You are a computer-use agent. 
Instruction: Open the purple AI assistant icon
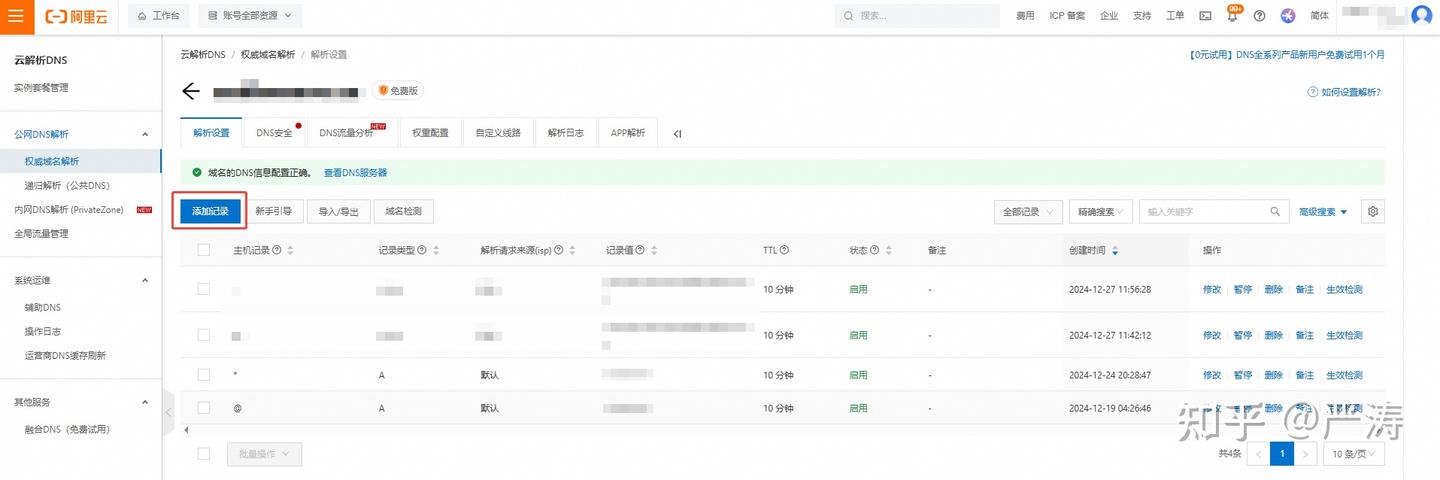pyautogui.click(x=1288, y=16)
